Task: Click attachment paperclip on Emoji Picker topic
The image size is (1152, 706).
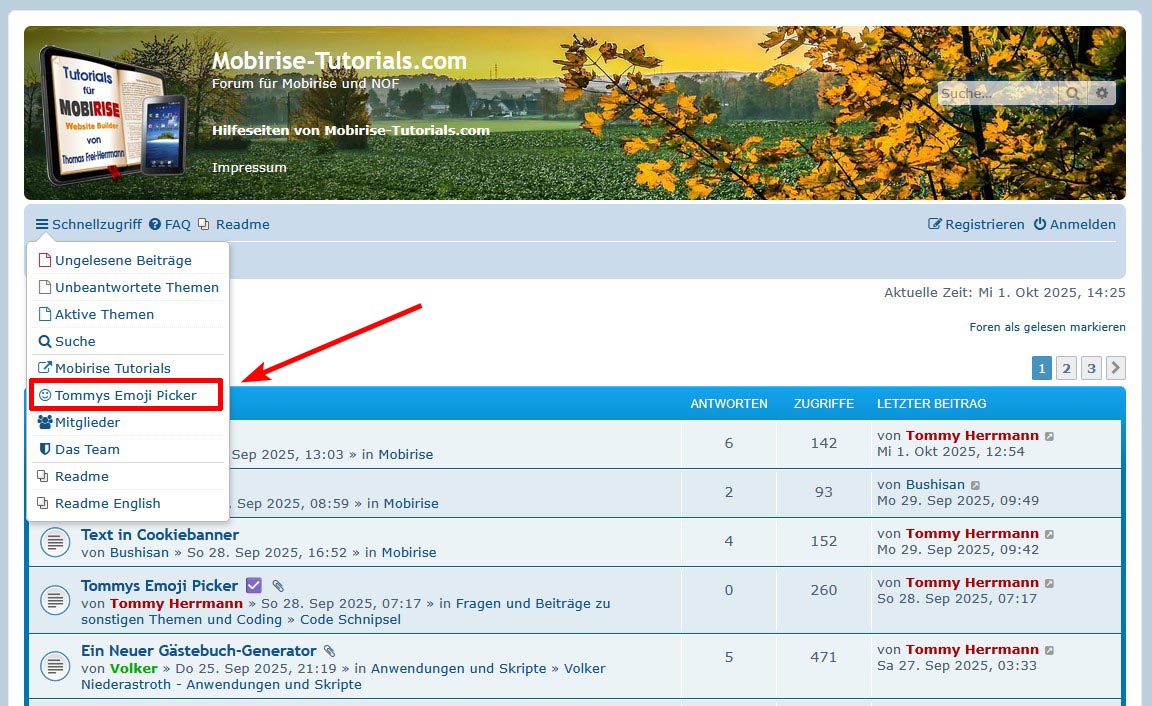Action: pyautogui.click(x=278, y=586)
